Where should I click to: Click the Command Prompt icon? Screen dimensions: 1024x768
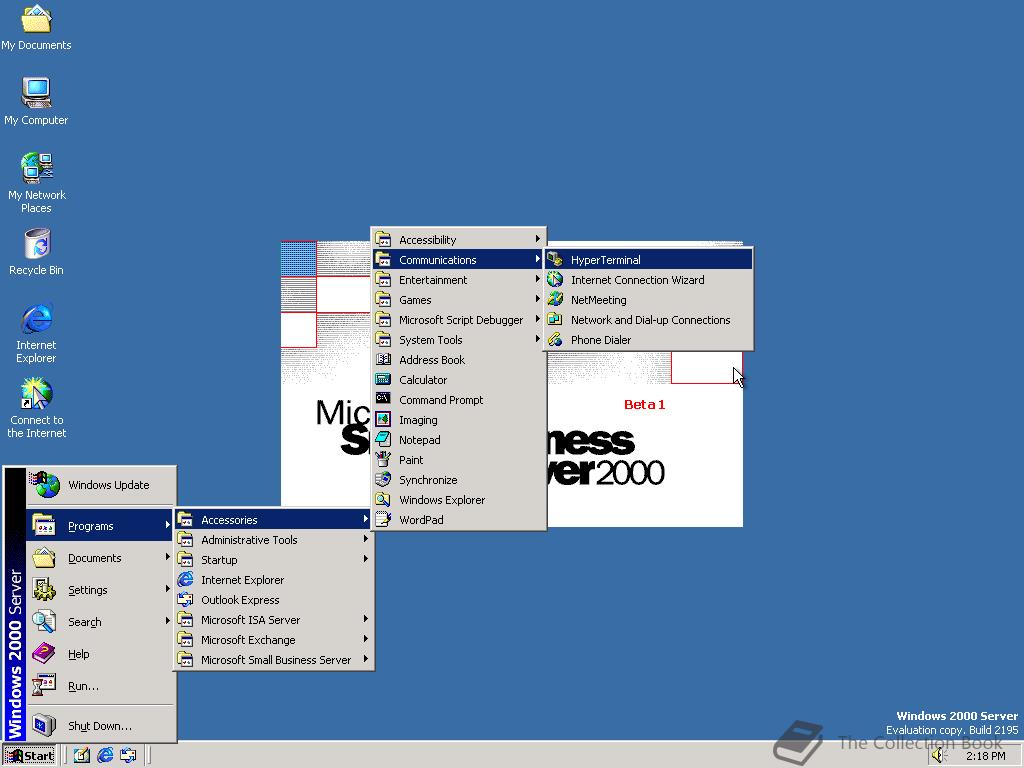click(x=383, y=399)
